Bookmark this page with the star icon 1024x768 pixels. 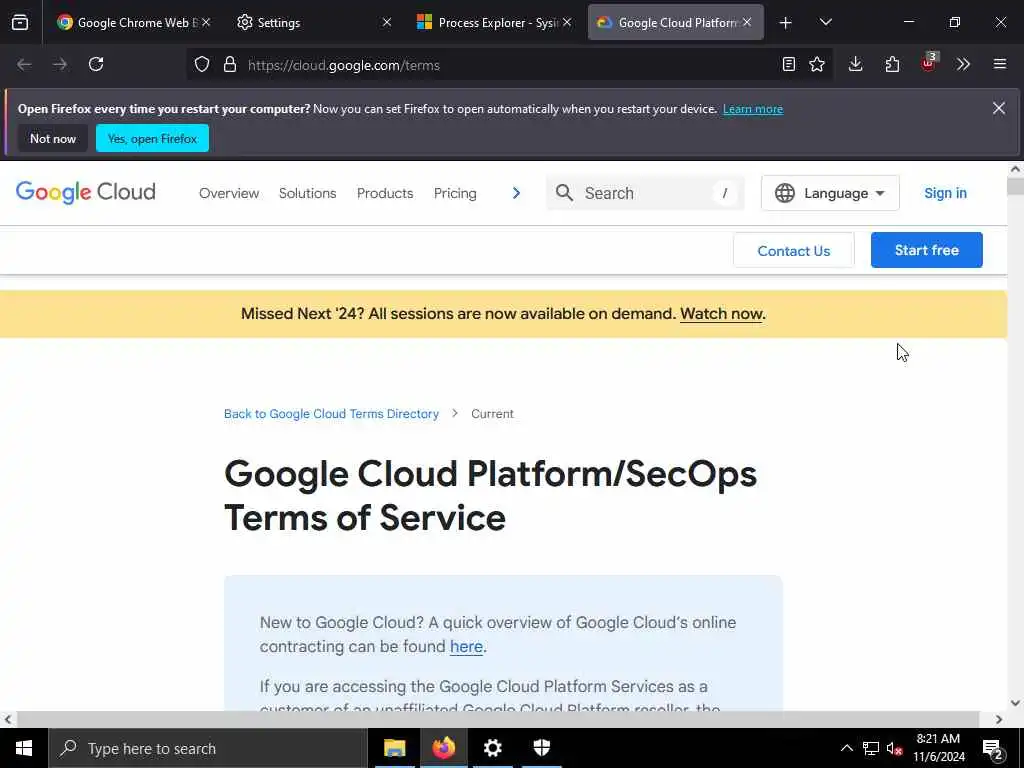[x=817, y=64]
